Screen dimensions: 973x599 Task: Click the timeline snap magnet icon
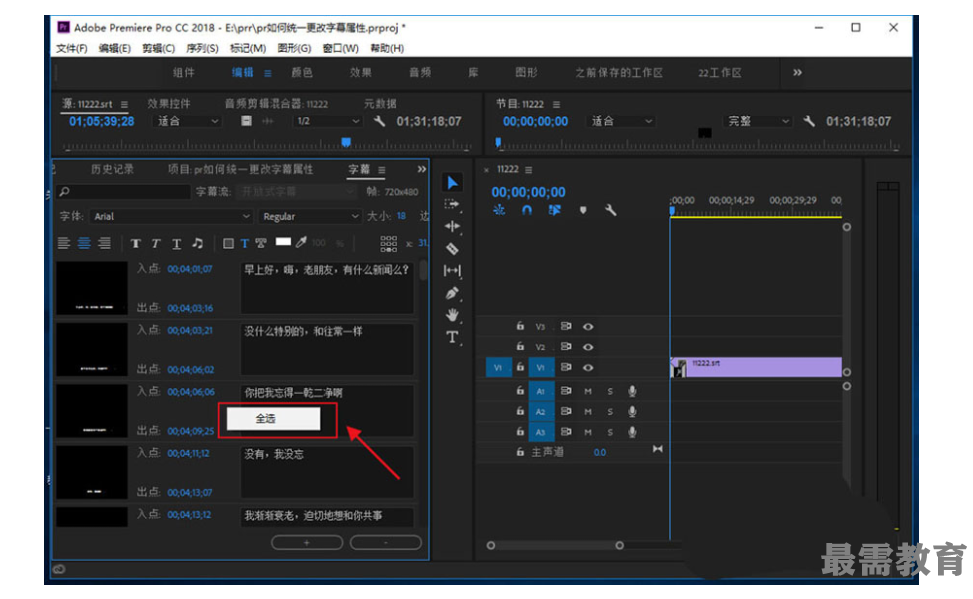pyautogui.click(x=527, y=211)
